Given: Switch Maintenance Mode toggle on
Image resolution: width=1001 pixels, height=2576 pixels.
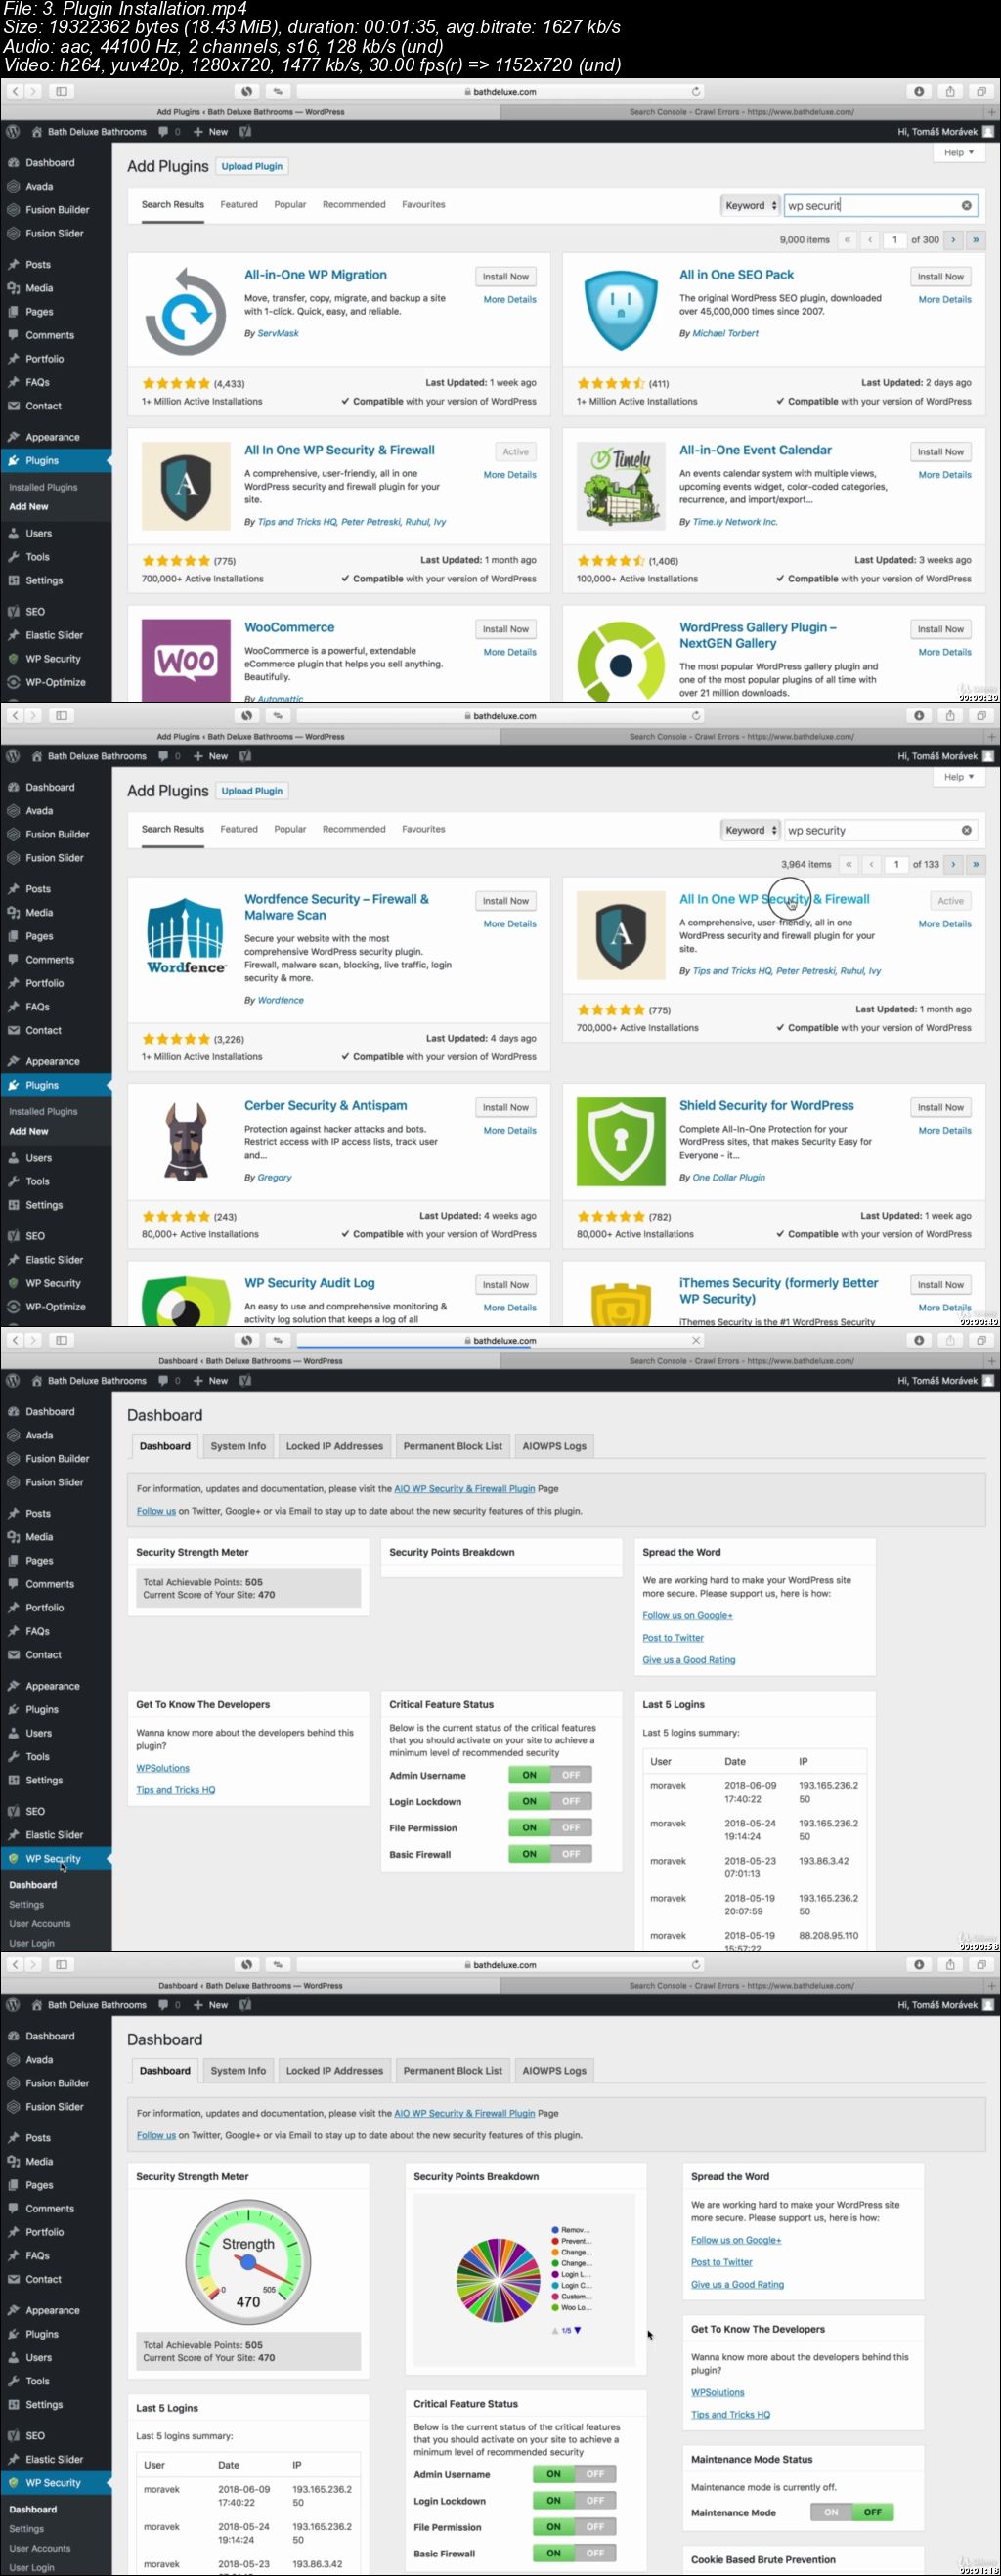Looking at the screenshot, I should 830,2512.
